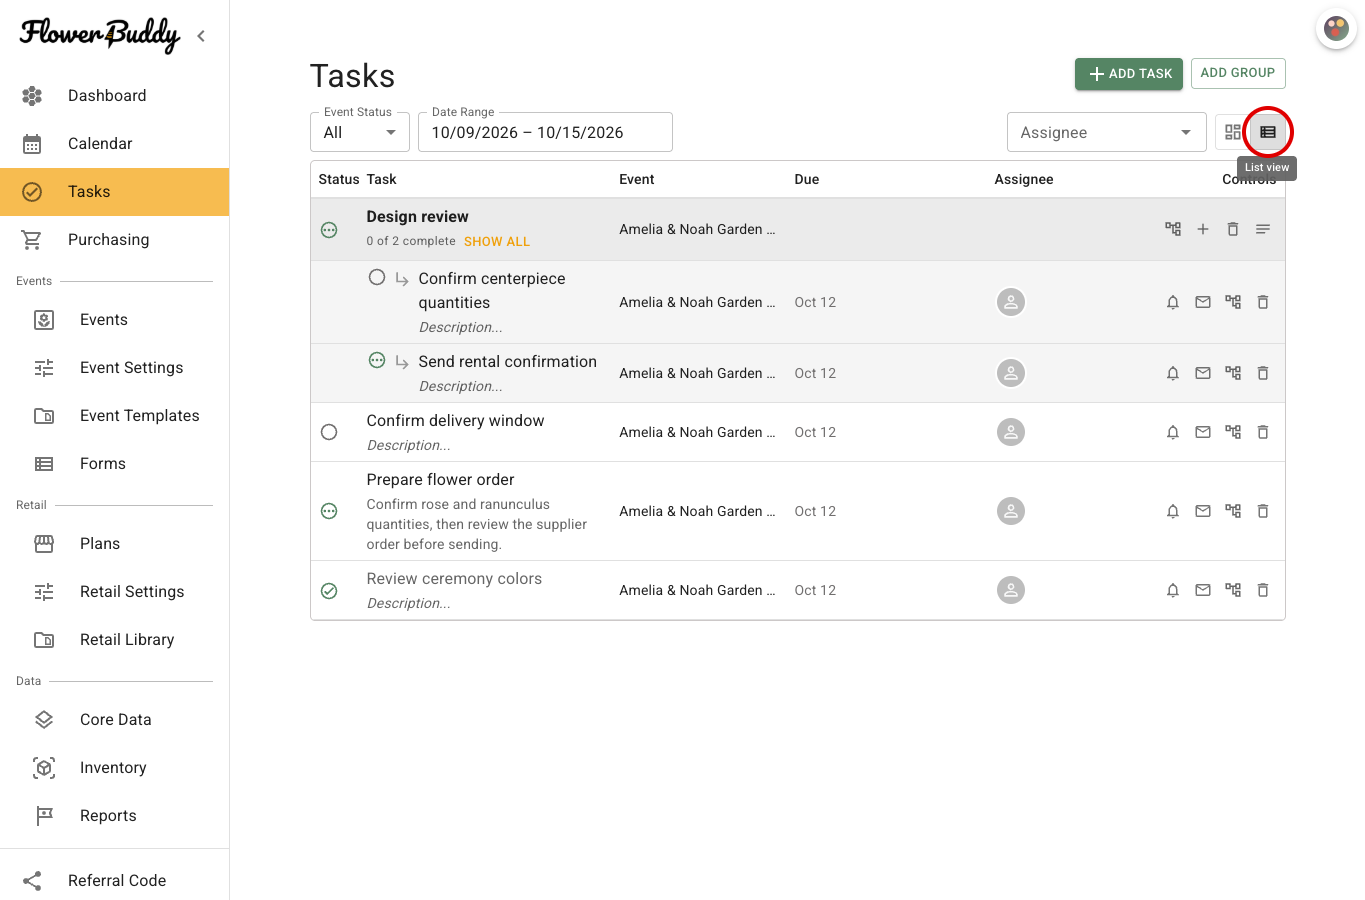Go to Calendar in the sidebar
Screen dimensions: 1365x900
(x=114, y=144)
